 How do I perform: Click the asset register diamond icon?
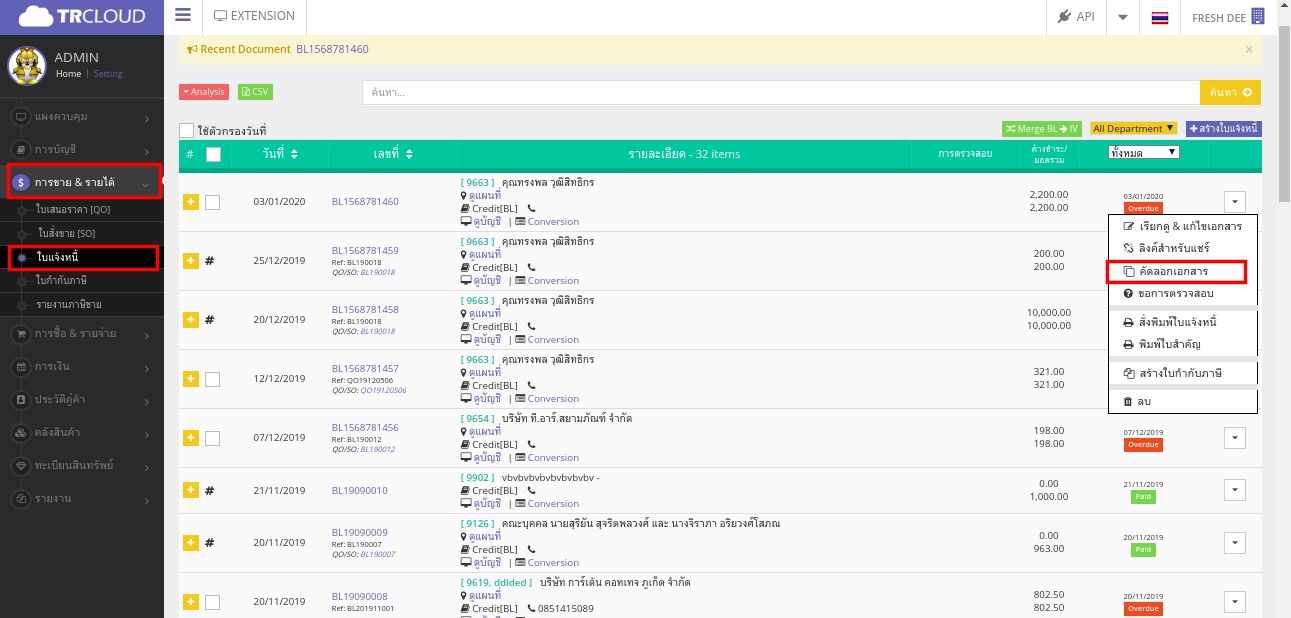[21, 465]
